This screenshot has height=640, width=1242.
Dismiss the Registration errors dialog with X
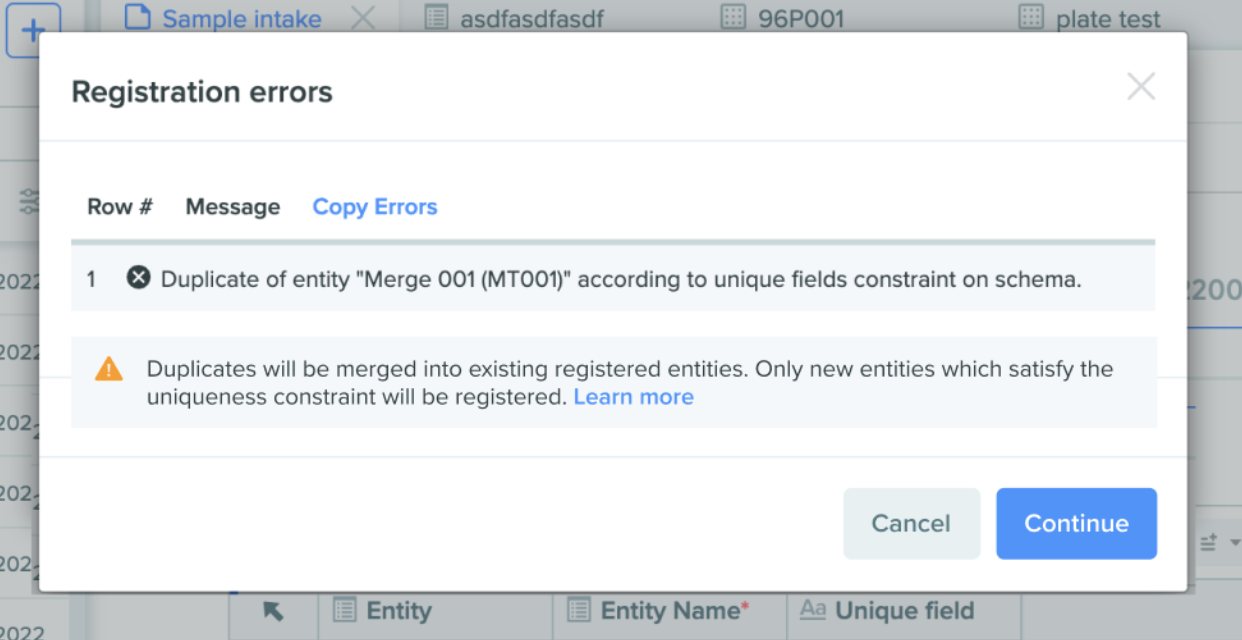(x=1141, y=87)
